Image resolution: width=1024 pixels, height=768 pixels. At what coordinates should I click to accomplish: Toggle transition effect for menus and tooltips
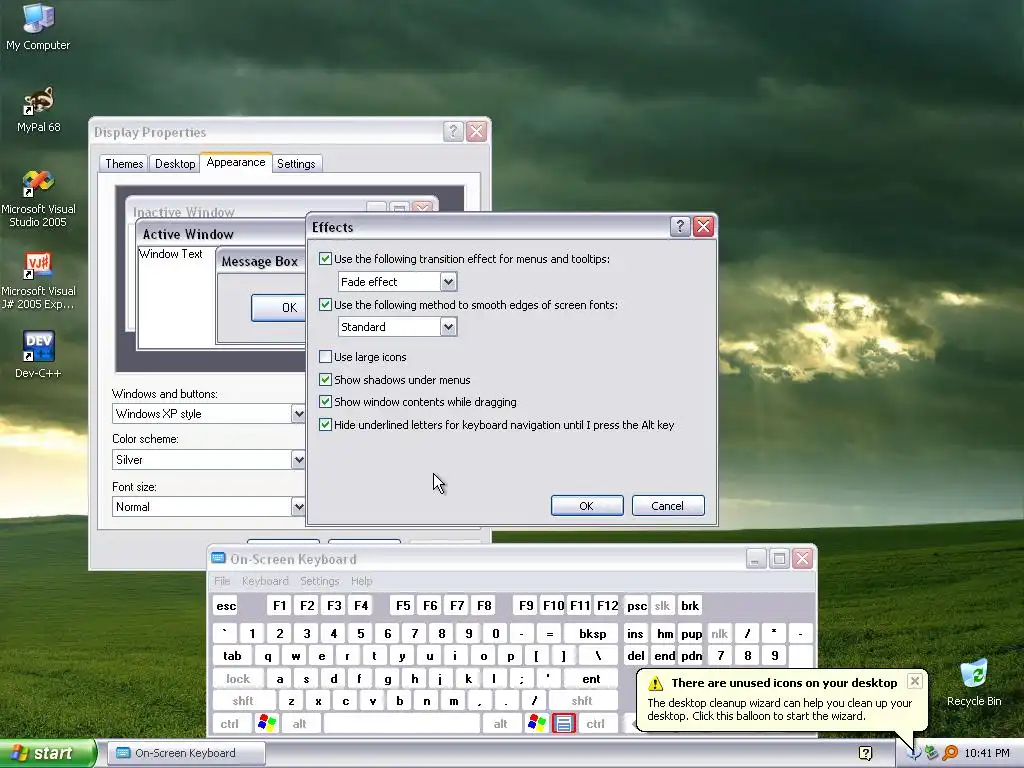click(x=325, y=259)
